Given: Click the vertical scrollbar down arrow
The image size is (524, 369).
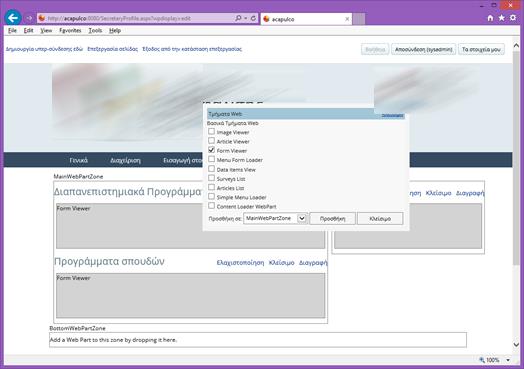Looking at the screenshot, I should tap(516, 344).
